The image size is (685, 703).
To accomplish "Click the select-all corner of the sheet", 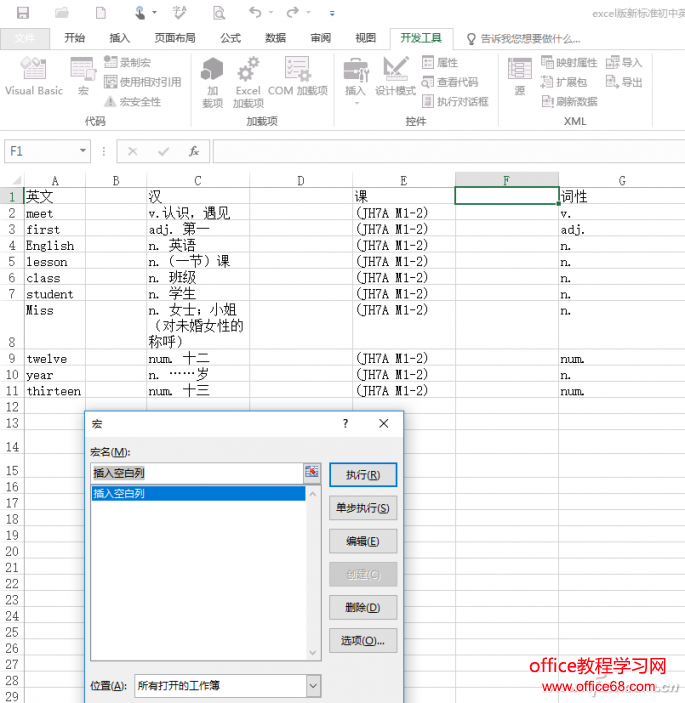I will coord(12,180).
